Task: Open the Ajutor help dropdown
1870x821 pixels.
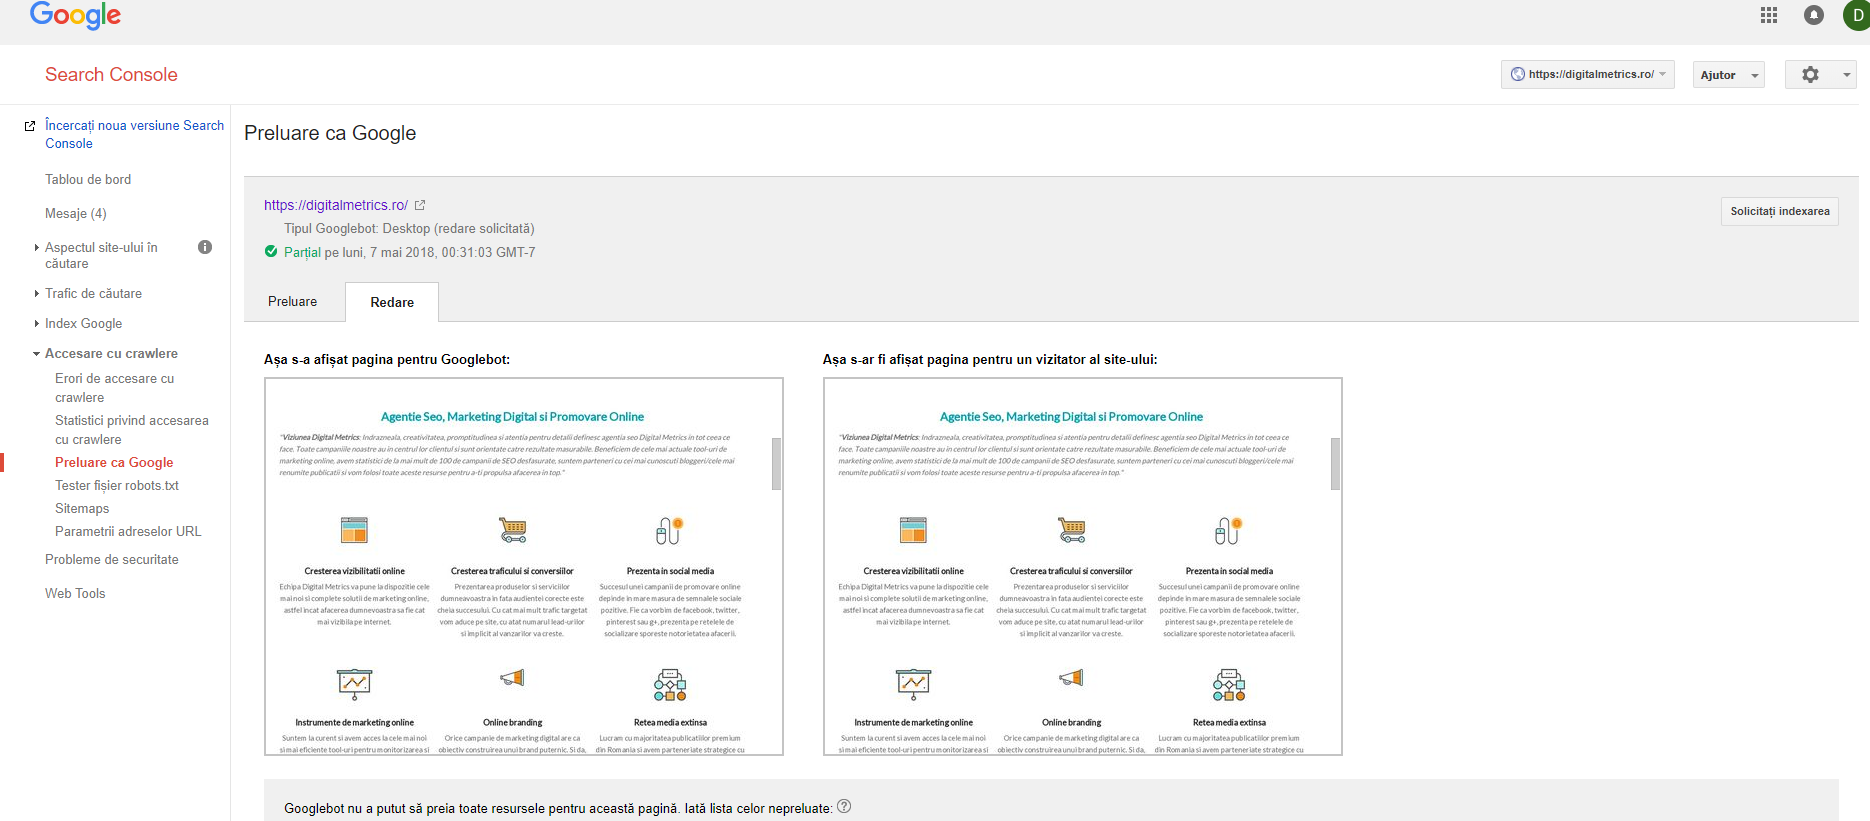Action: pyautogui.click(x=1728, y=75)
